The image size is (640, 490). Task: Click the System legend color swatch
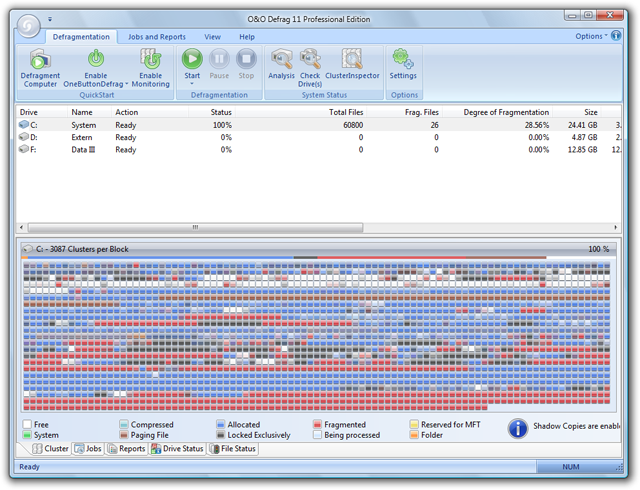pos(27,435)
